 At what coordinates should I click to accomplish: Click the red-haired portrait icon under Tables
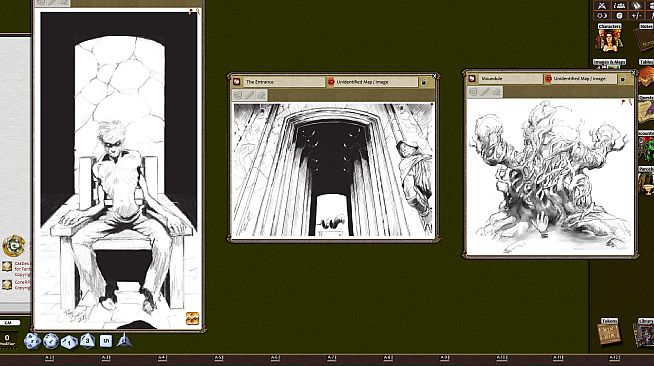[647, 77]
